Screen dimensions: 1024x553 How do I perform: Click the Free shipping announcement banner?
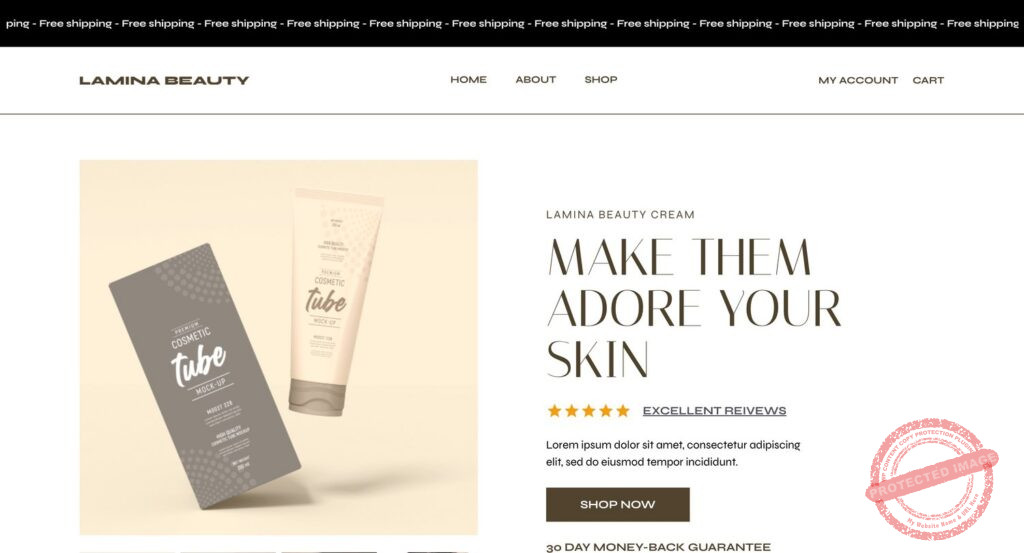(x=512, y=24)
